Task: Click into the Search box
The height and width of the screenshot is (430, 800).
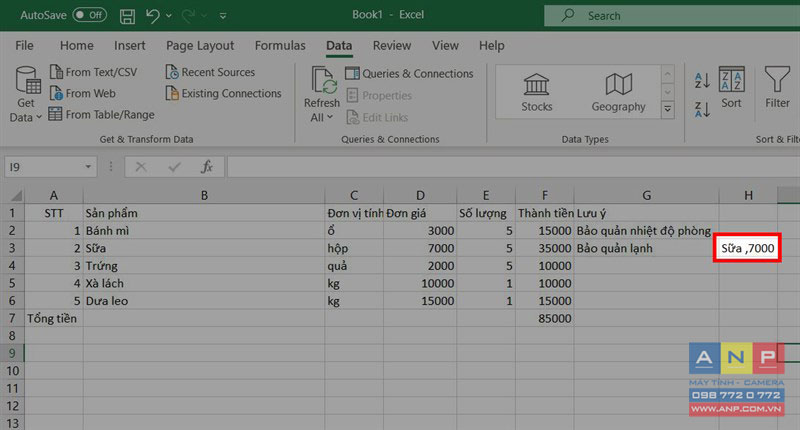Action: coord(672,16)
